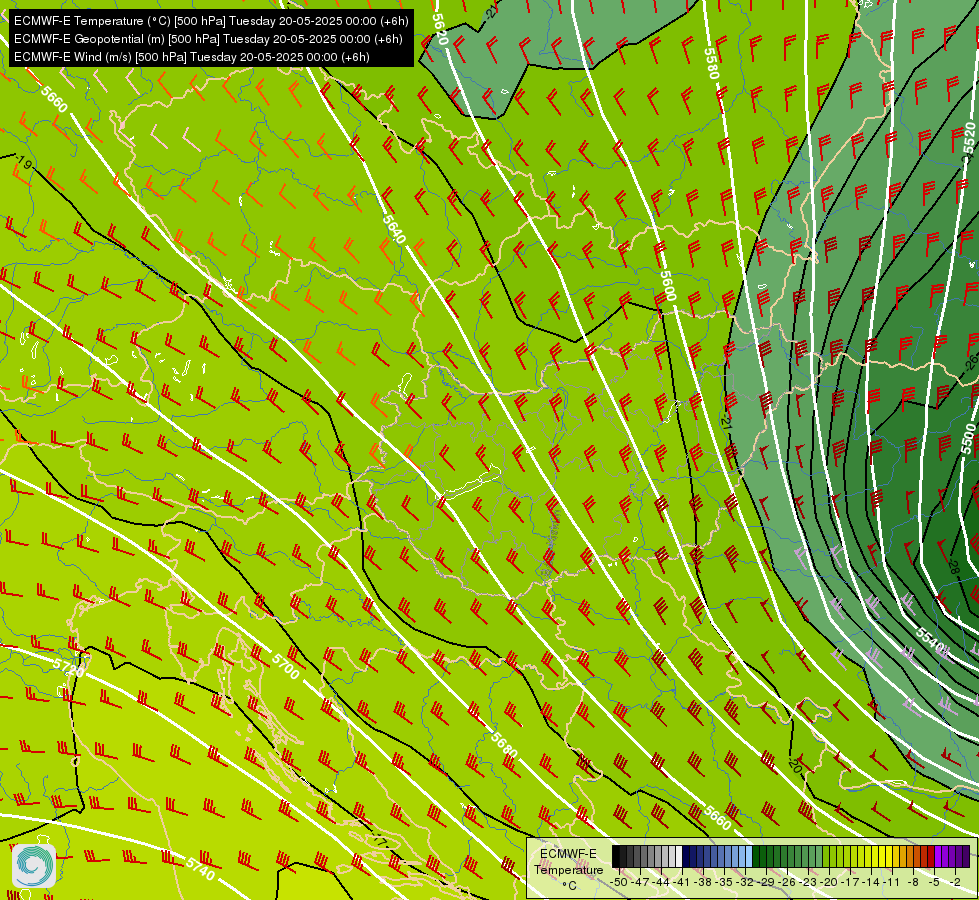Click the swirl logo icon in the corner
The image size is (979, 900).
[x=34, y=865]
